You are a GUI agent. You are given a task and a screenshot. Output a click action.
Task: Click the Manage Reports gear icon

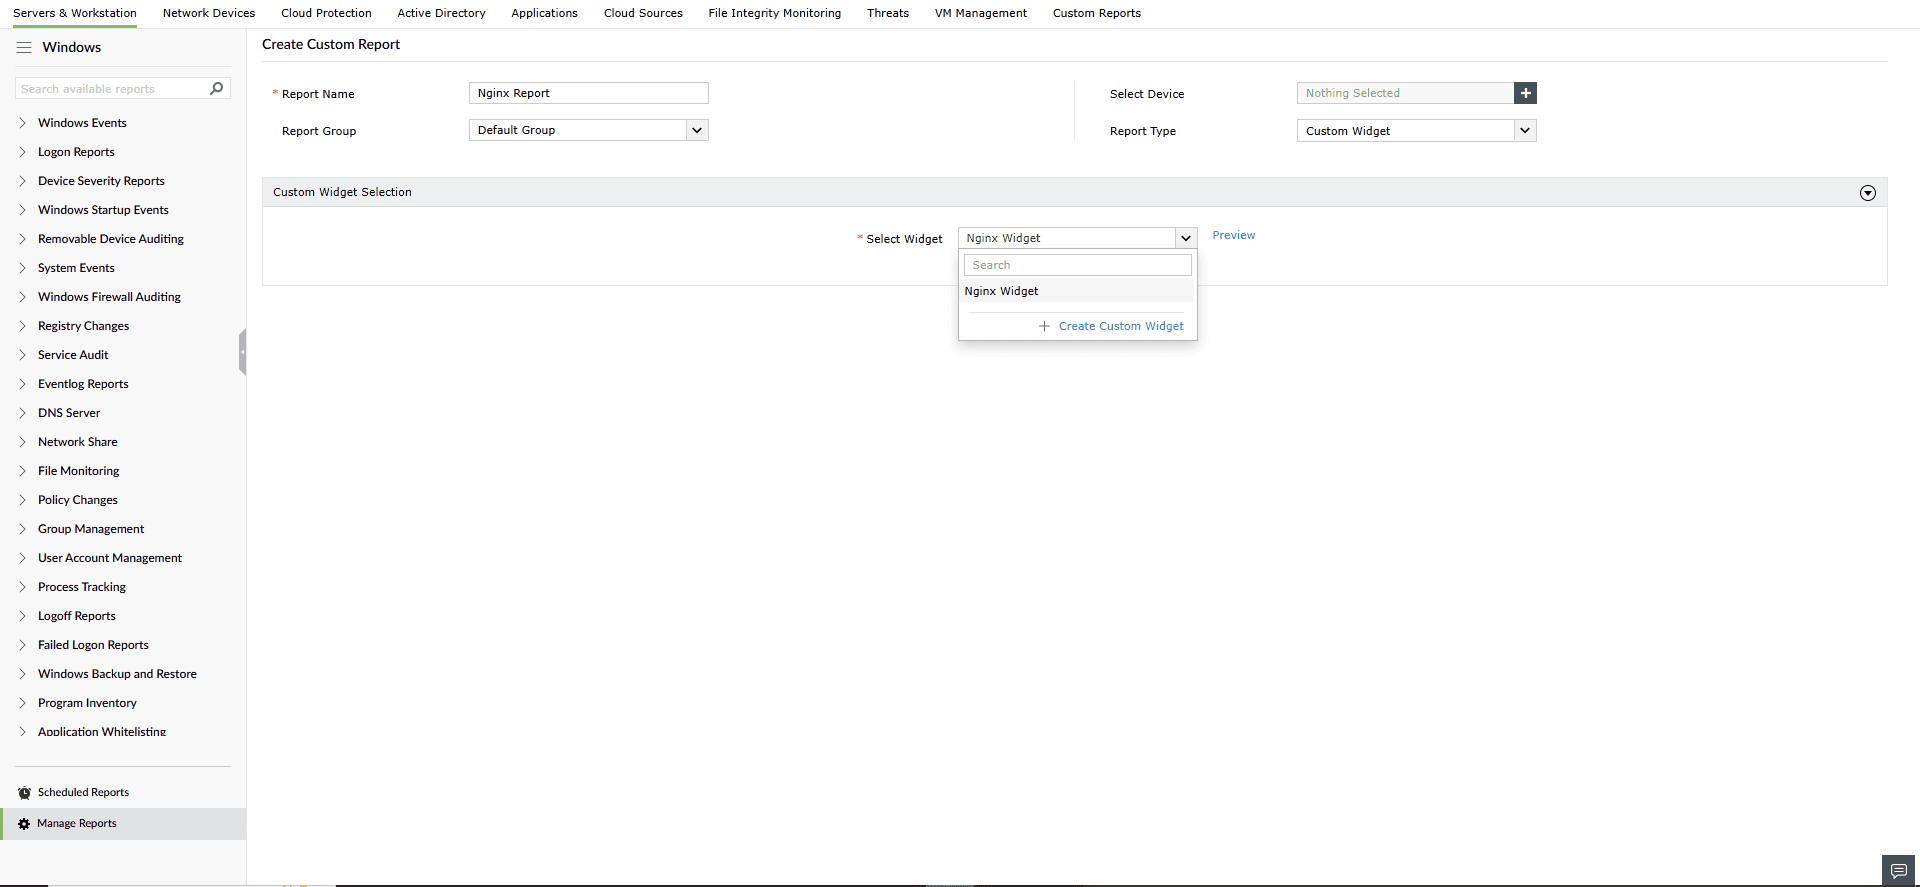point(24,823)
